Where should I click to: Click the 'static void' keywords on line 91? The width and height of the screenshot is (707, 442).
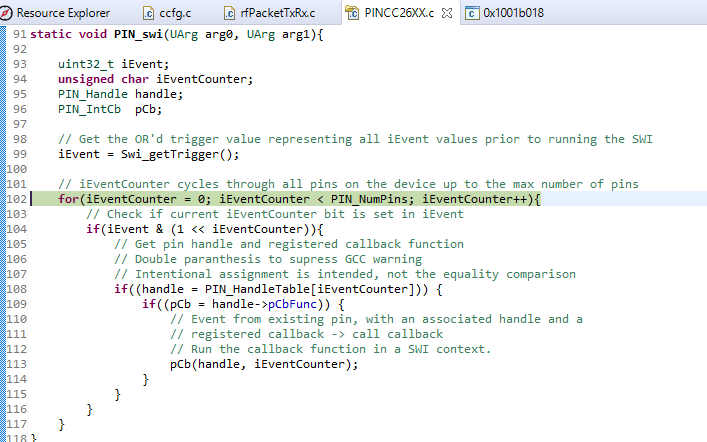tap(69, 34)
